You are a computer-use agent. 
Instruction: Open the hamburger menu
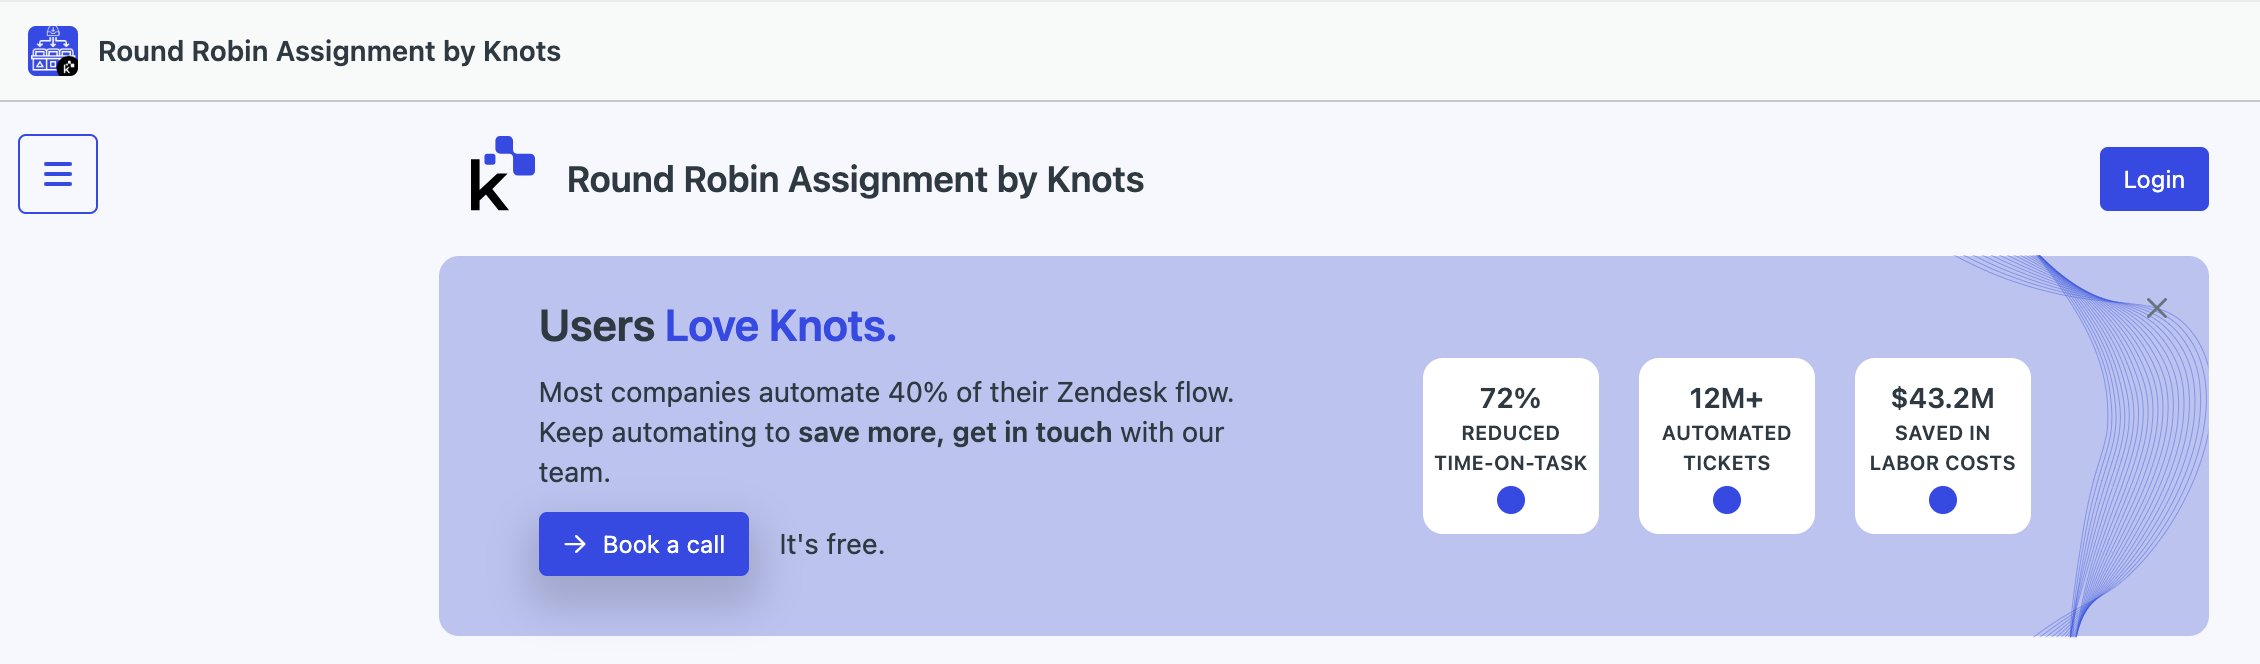(58, 174)
